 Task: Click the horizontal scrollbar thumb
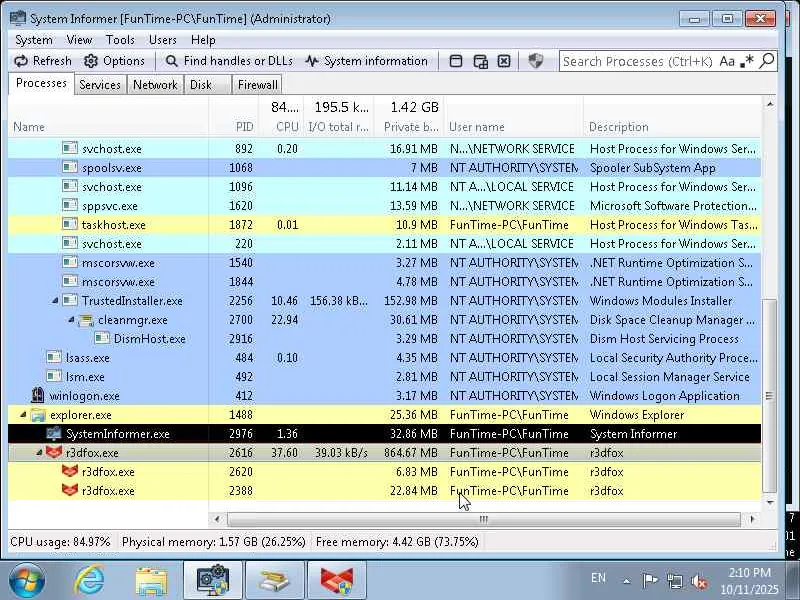(x=484, y=519)
